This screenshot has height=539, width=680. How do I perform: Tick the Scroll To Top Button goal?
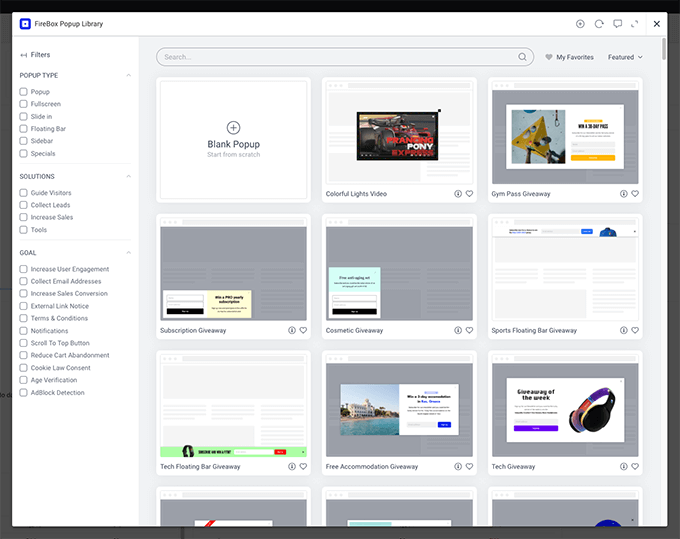(x=23, y=343)
